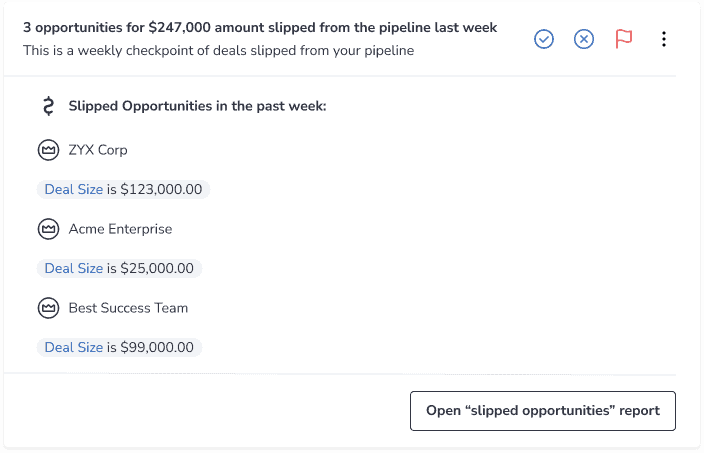Select the ZYX Corp opportunity name
Image resolution: width=704 pixels, height=453 pixels.
click(98, 150)
